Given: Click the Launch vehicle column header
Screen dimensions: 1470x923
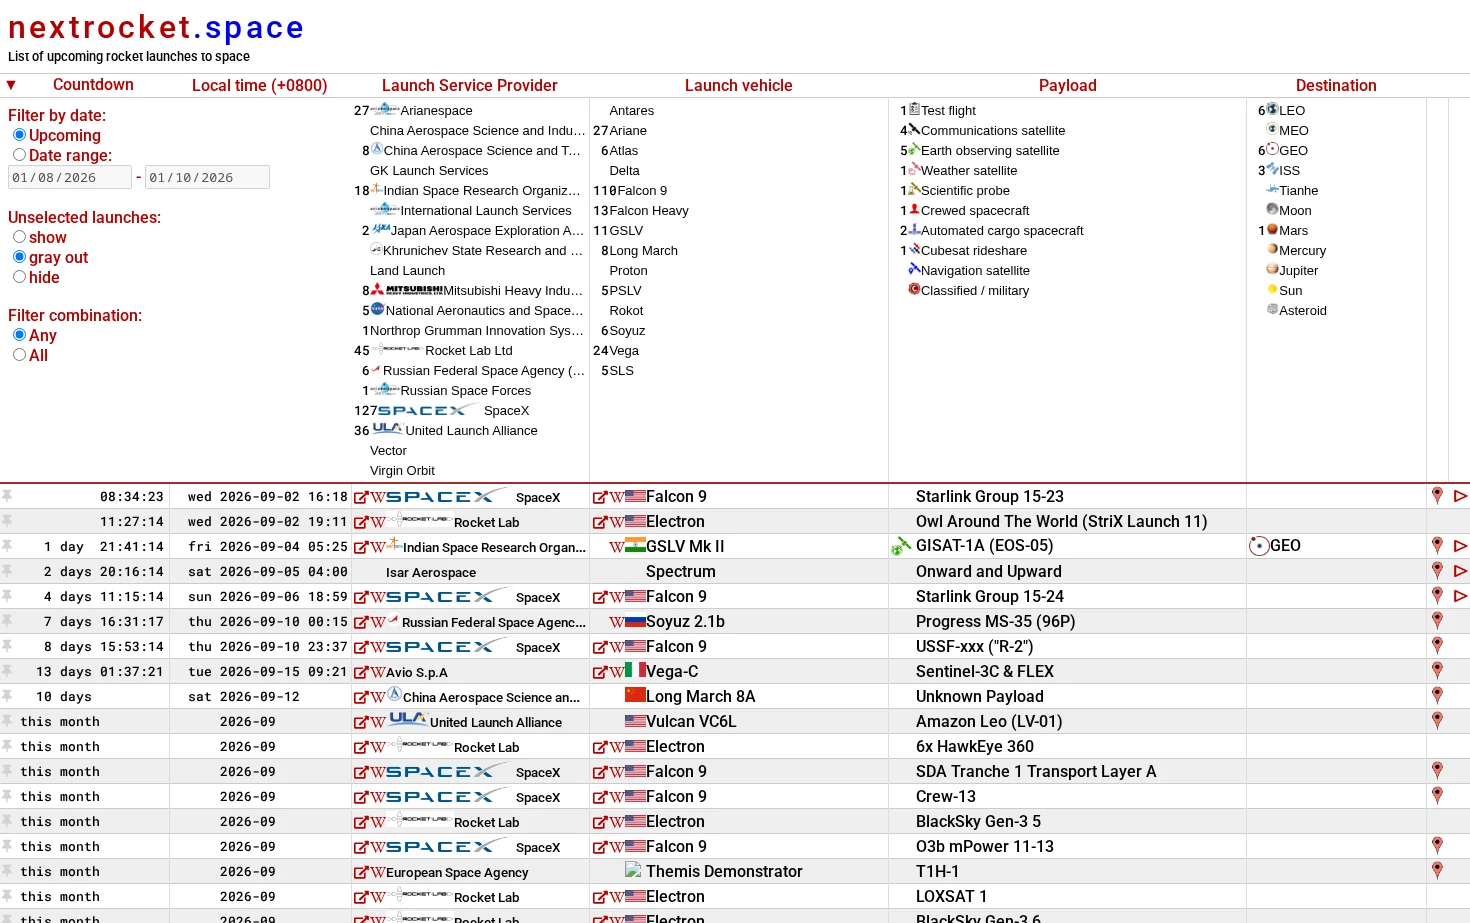Looking at the screenshot, I should click(x=739, y=85).
